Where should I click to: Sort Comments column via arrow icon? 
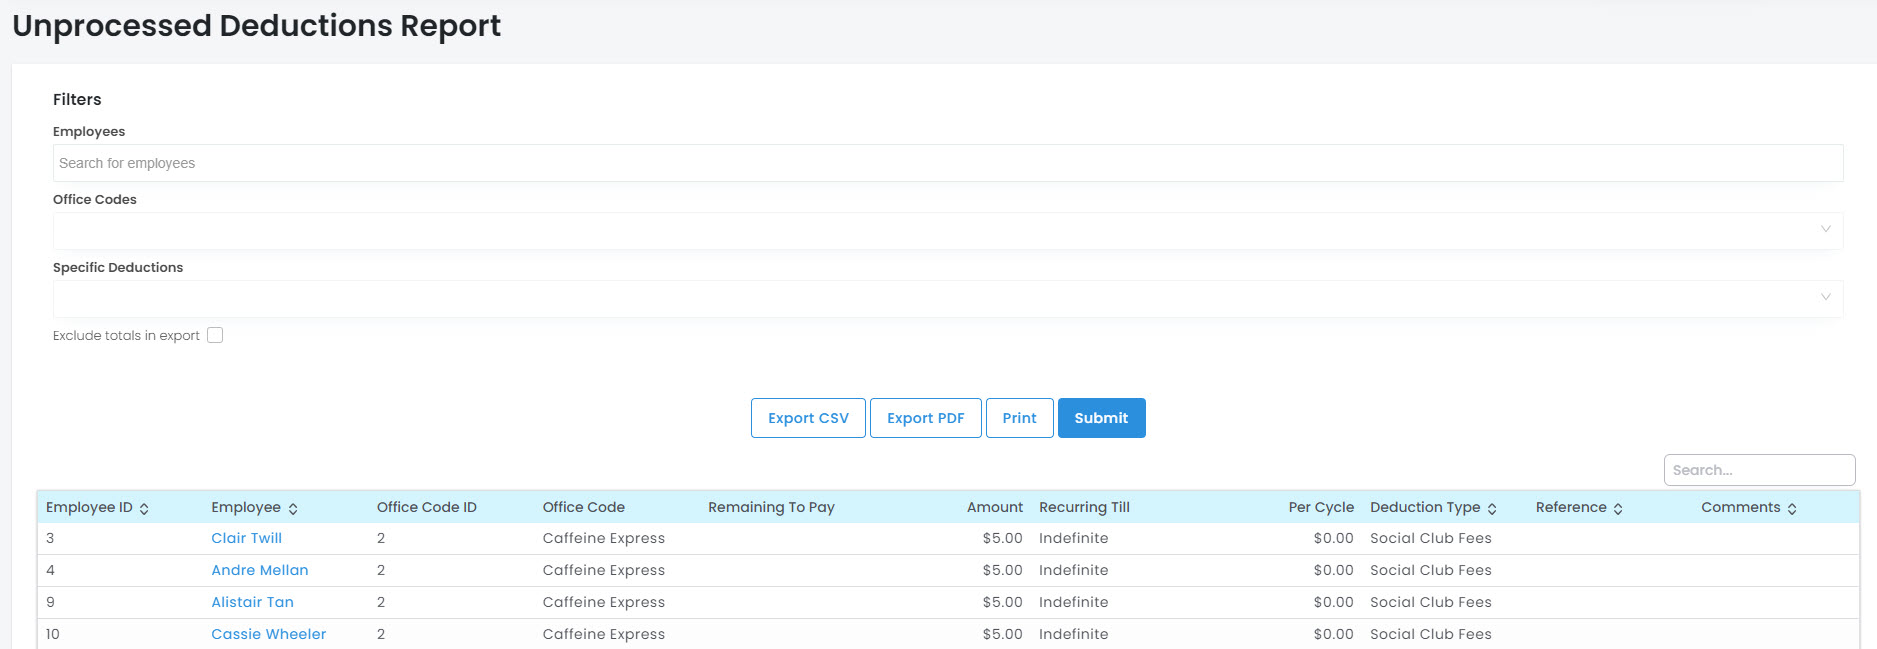tap(1792, 509)
